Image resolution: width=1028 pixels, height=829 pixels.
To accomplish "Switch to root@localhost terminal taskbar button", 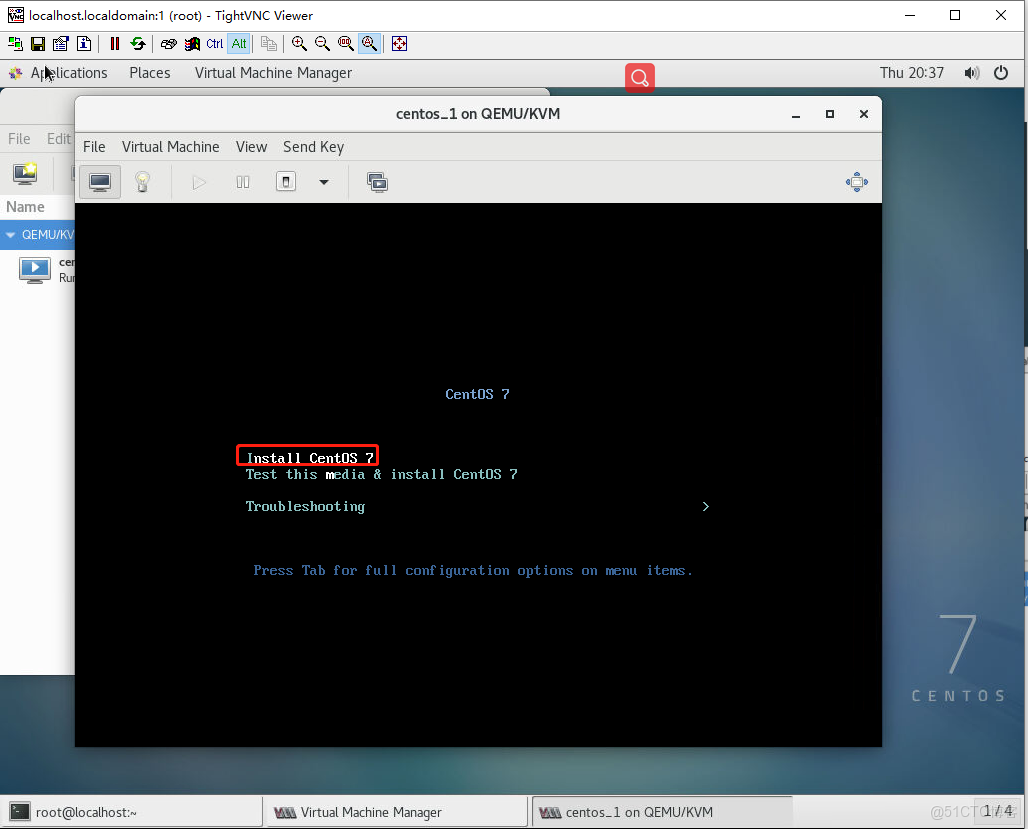I will [x=132, y=812].
